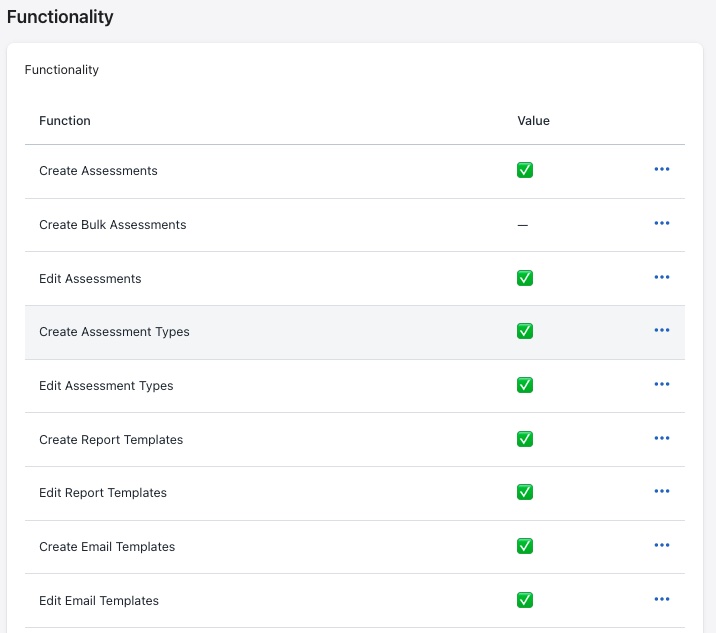Image resolution: width=716 pixels, height=633 pixels.
Task: Open the three-dot menu for Create Assessments
Action: (x=661, y=170)
